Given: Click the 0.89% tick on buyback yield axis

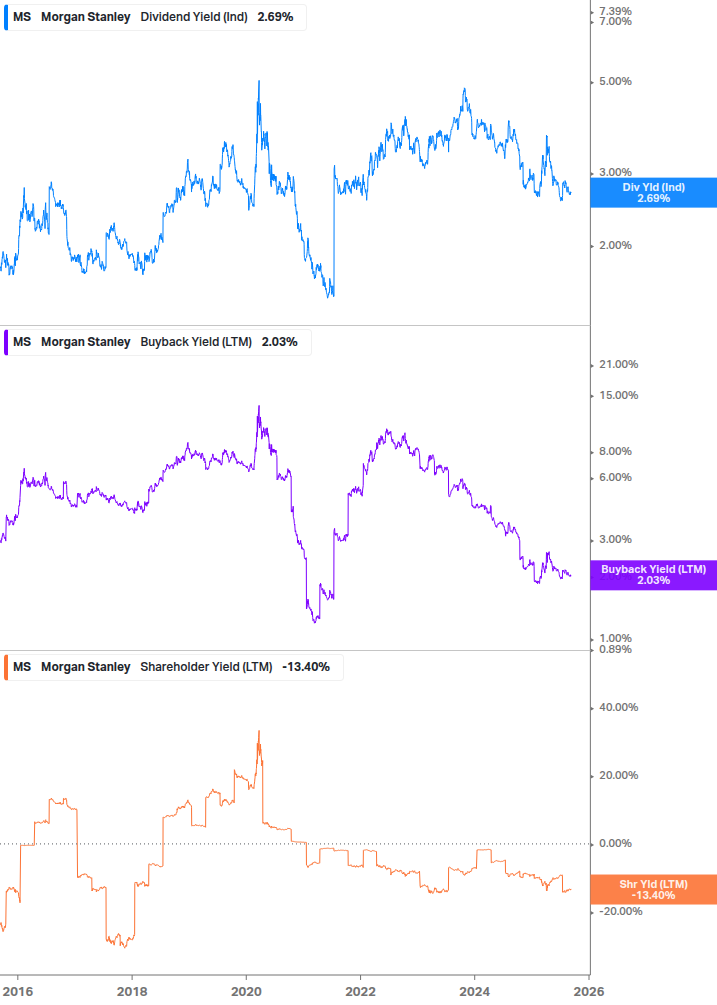Looking at the screenshot, I should click(615, 649).
